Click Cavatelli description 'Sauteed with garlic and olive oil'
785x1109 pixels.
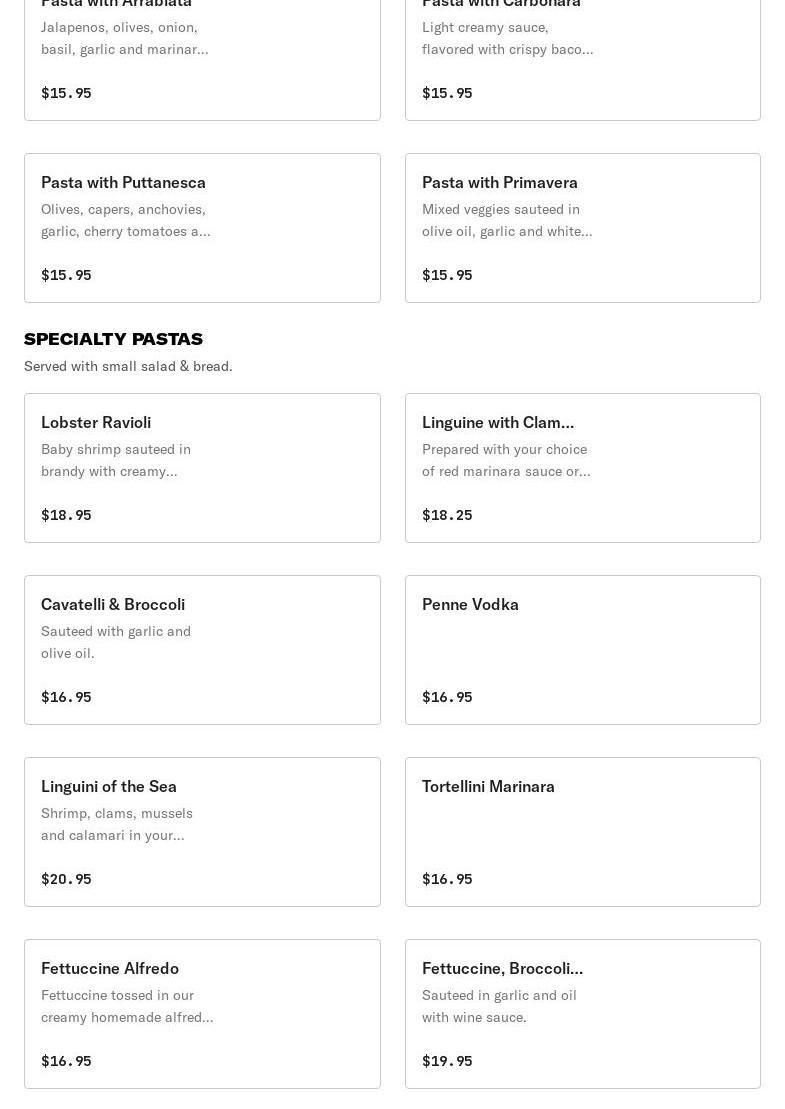pyautogui.click(x=116, y=642)
